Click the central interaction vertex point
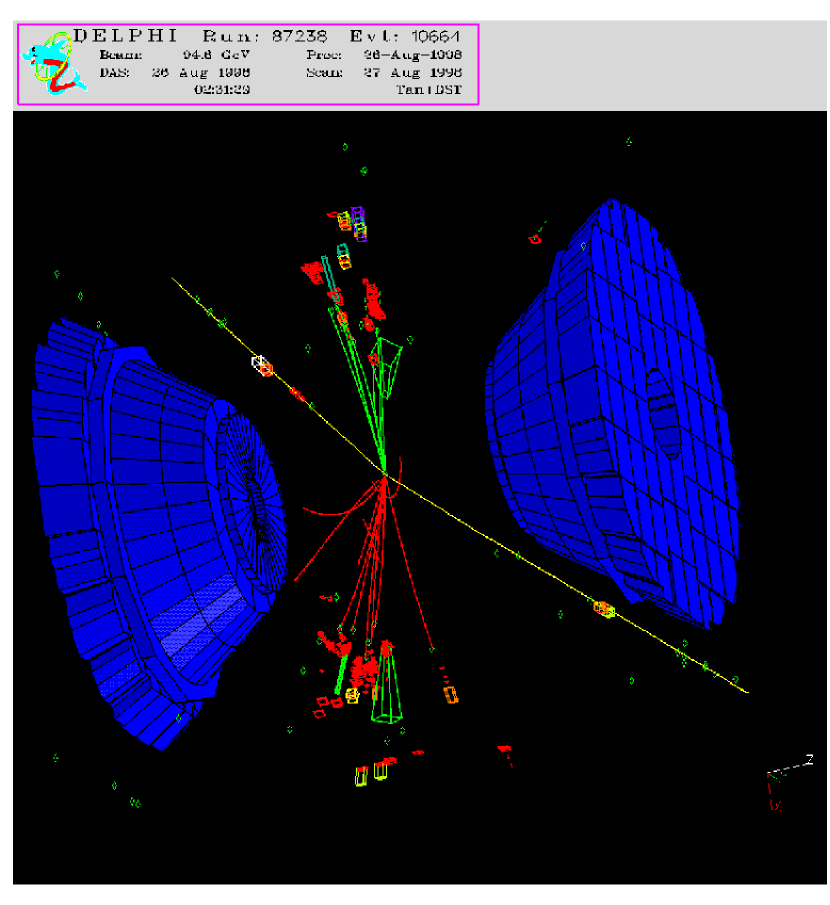Image resolution: width=830 pixels, height=905 pixels. click(383, 474)
